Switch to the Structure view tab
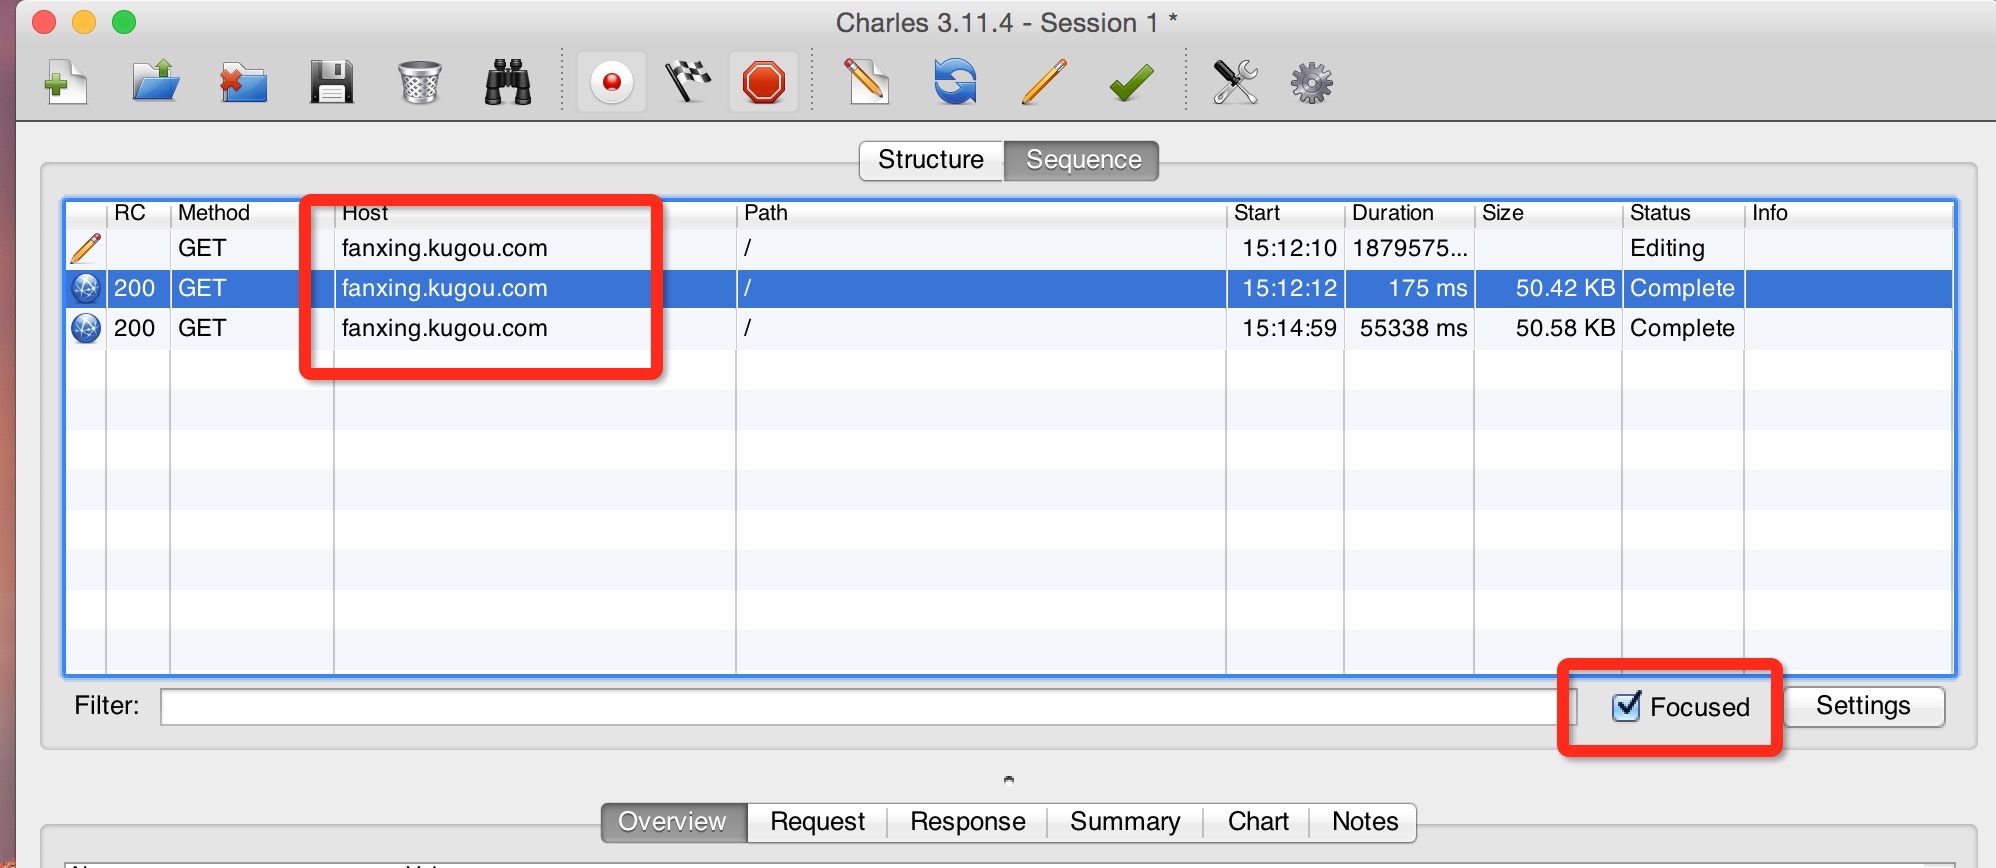The image size is (1996, 868). pos(931,160)
